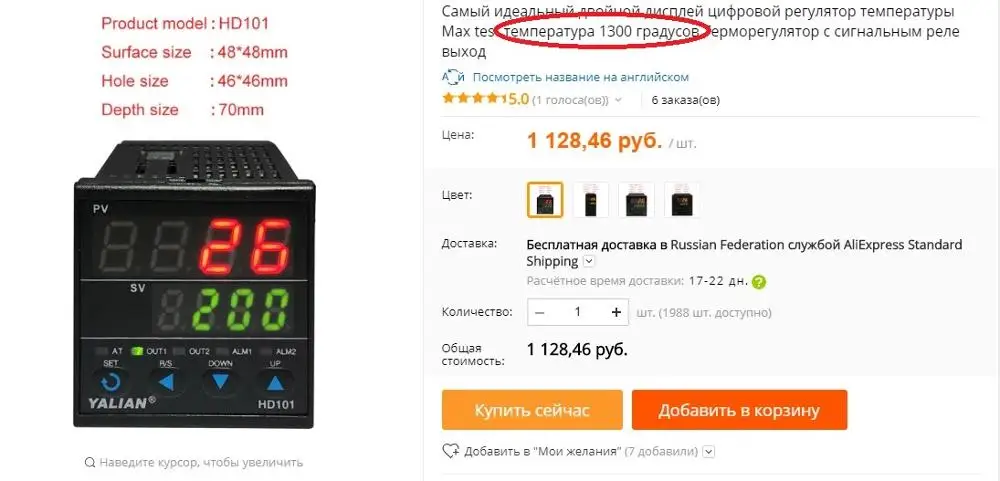This screenshot has height=481, width=1000.
Task: Click the heart wishlist icon
Action: (x=450, y=451)
